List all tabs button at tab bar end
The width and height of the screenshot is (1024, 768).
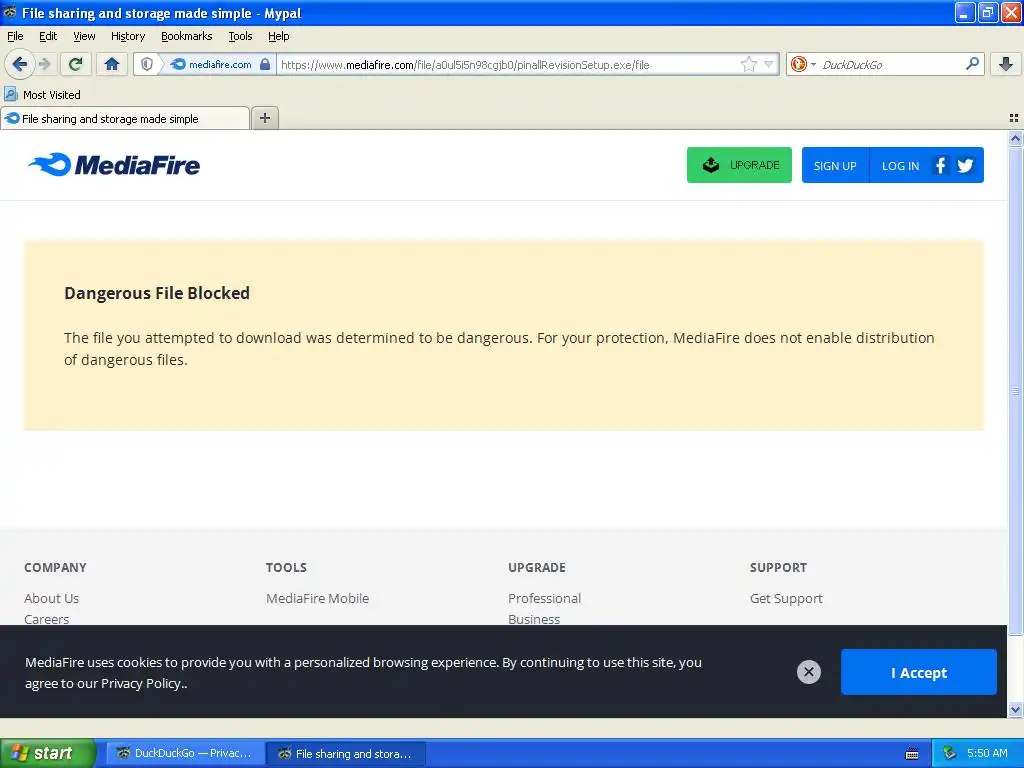coord(1014,118)
